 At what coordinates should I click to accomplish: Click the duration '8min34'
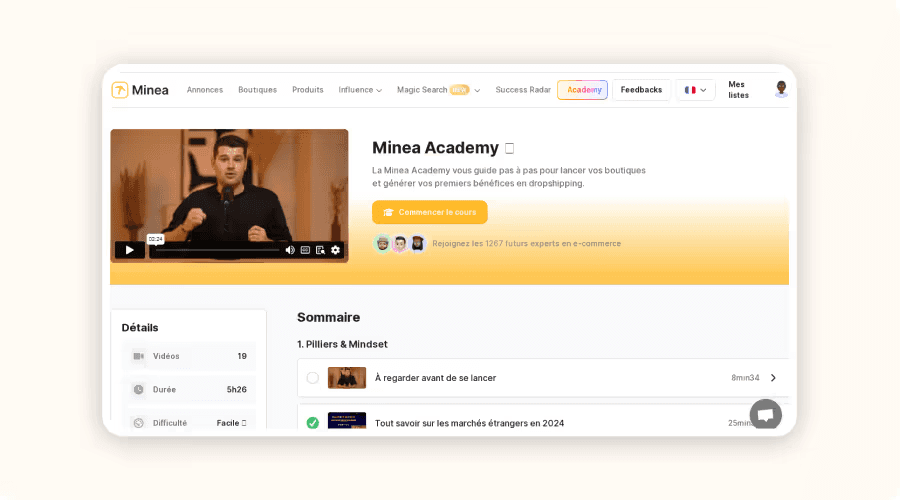tap(745, 378)
